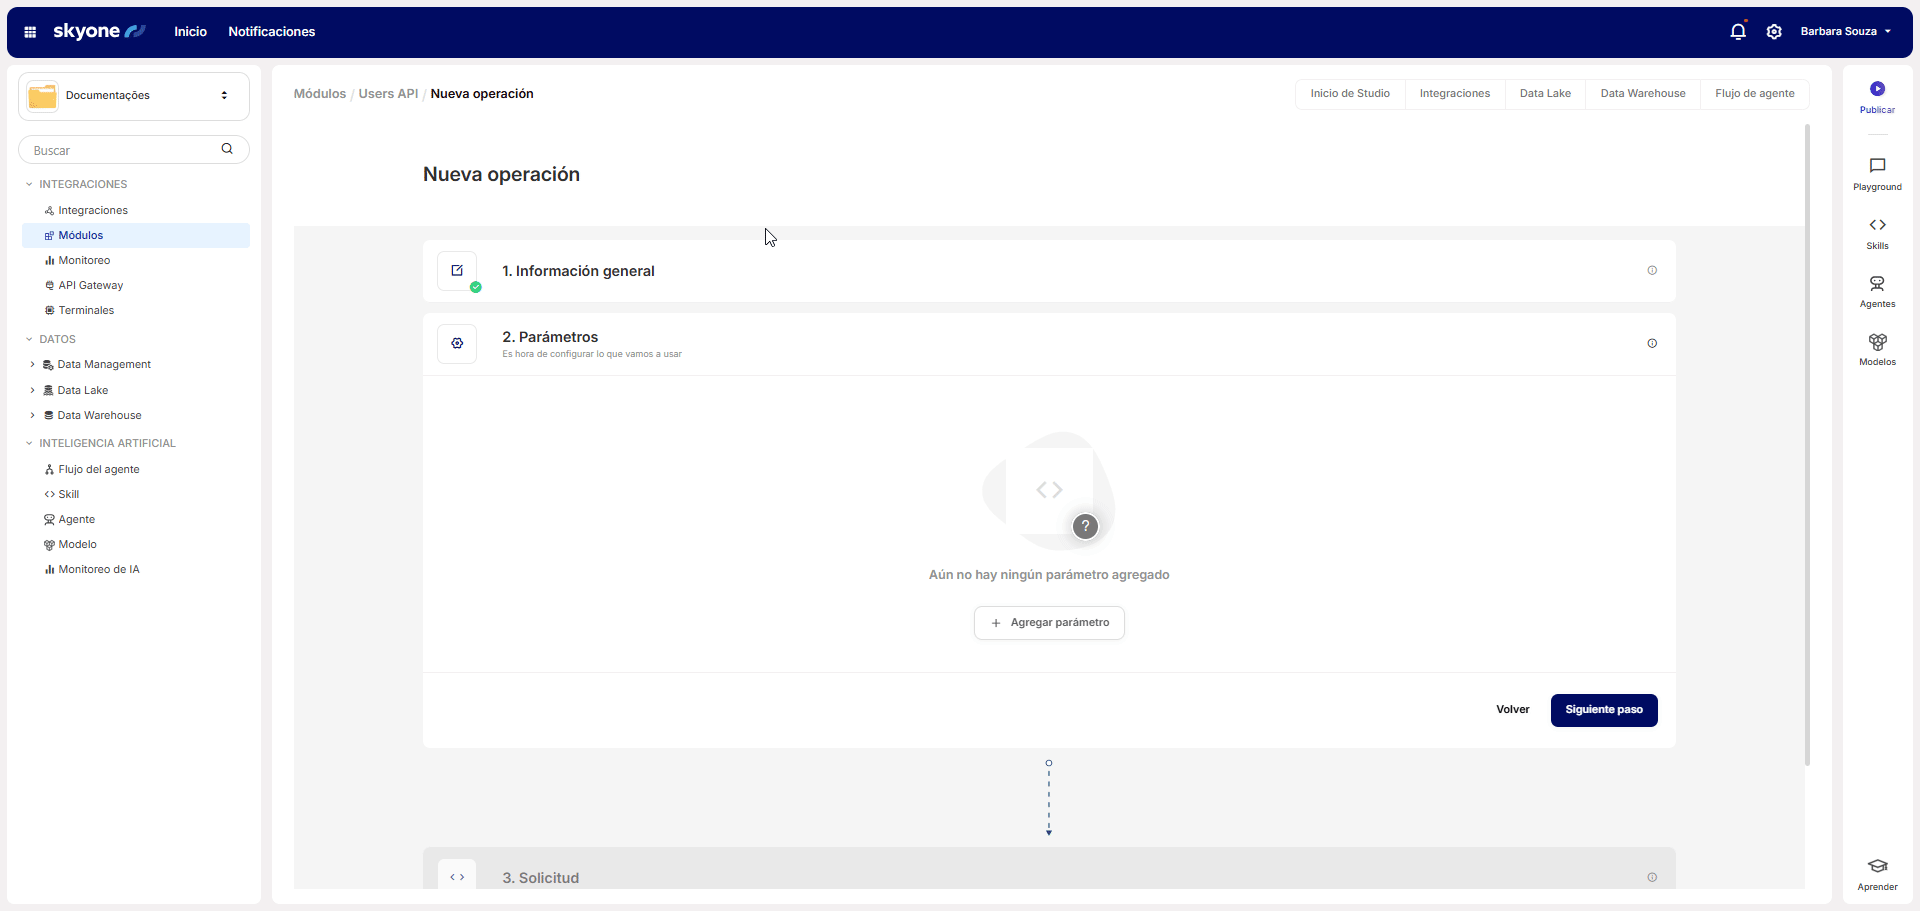Screen dimensions: 1920x911
Task: Open the Publicar panel icon
Action: tap(1877, 90)
